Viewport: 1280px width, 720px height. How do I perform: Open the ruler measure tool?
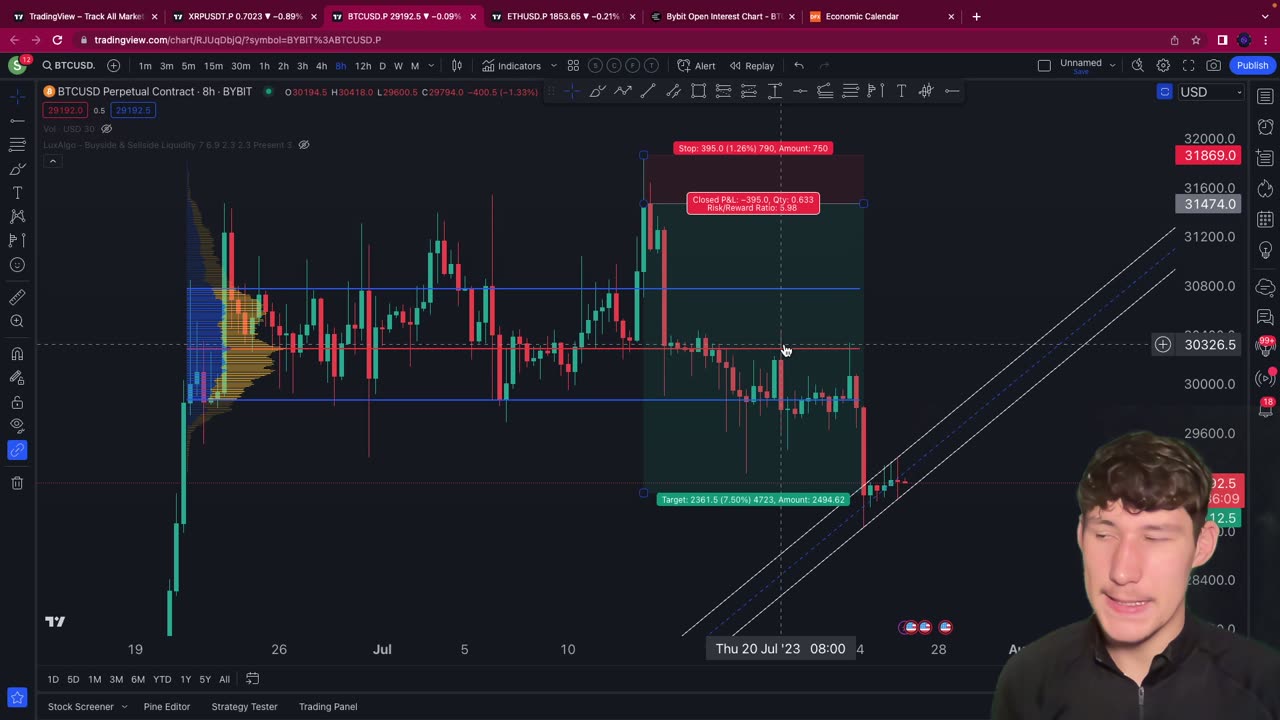pyautogui.click(x=17, y=297)
